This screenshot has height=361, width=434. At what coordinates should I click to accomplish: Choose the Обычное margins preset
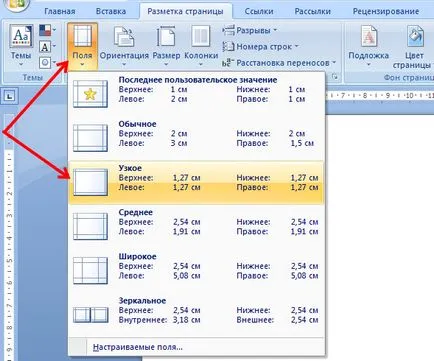(197, 138)
